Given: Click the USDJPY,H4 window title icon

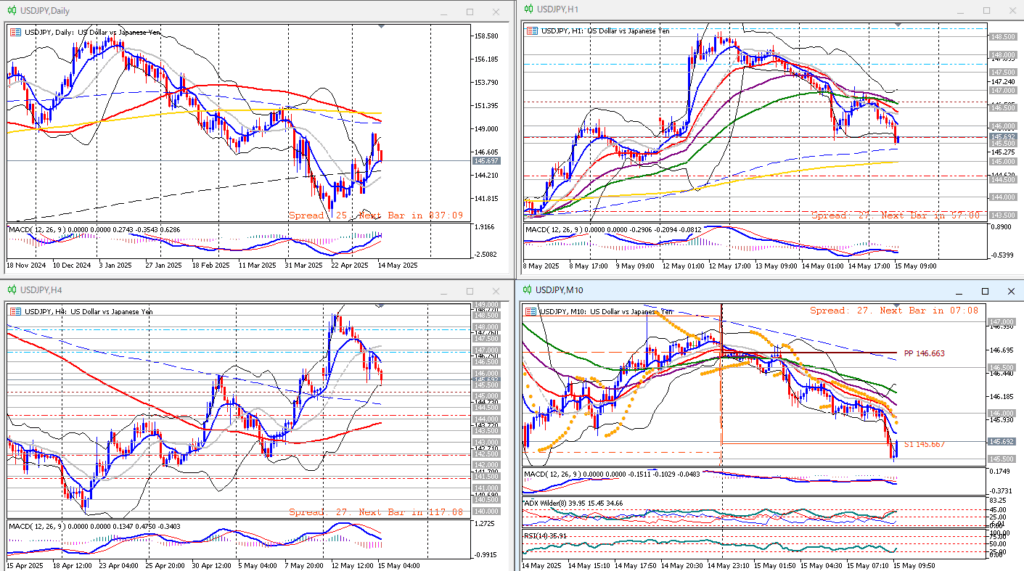Looking at the screenshot, I should click(12, 290).
